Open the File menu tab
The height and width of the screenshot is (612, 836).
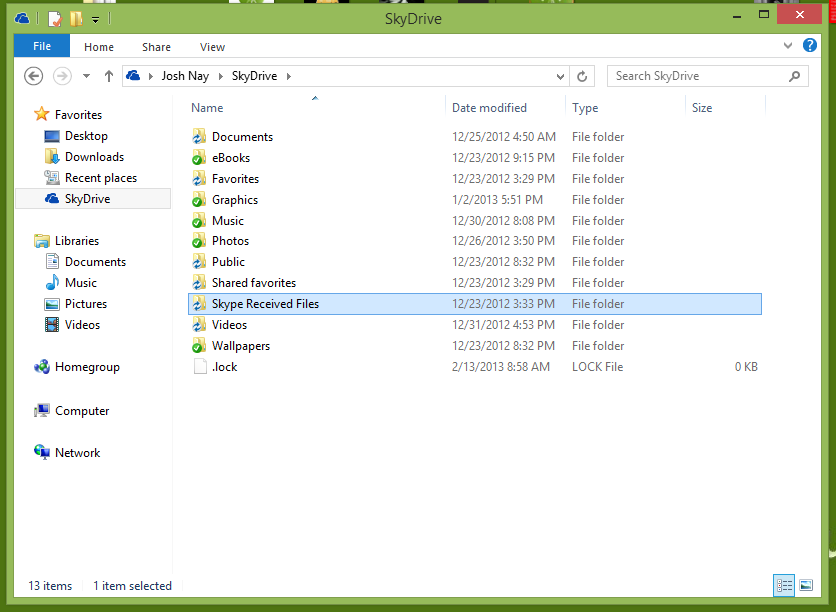click(42, 46)
